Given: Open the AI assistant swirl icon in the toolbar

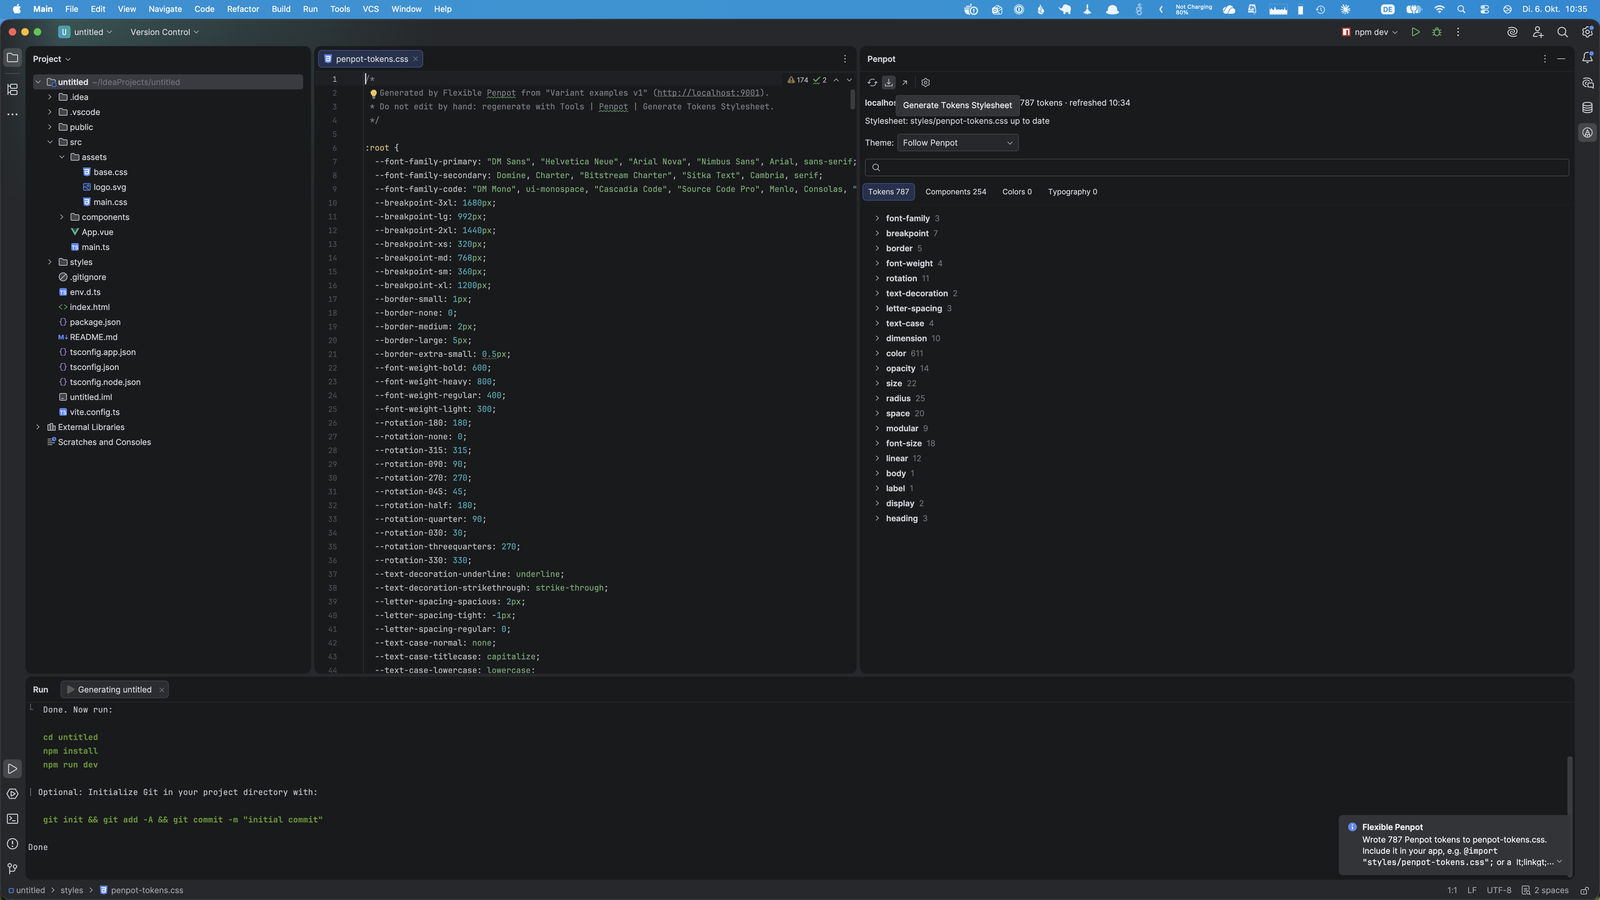Looking at the screenshot, I should point(1512,32).
